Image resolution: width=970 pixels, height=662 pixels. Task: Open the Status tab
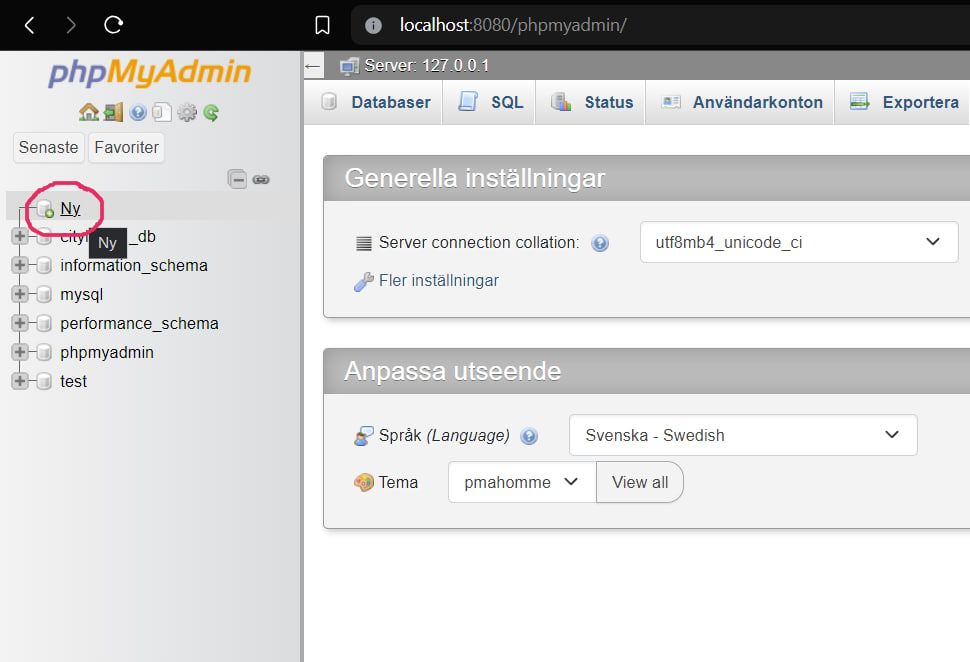(592, 102)
